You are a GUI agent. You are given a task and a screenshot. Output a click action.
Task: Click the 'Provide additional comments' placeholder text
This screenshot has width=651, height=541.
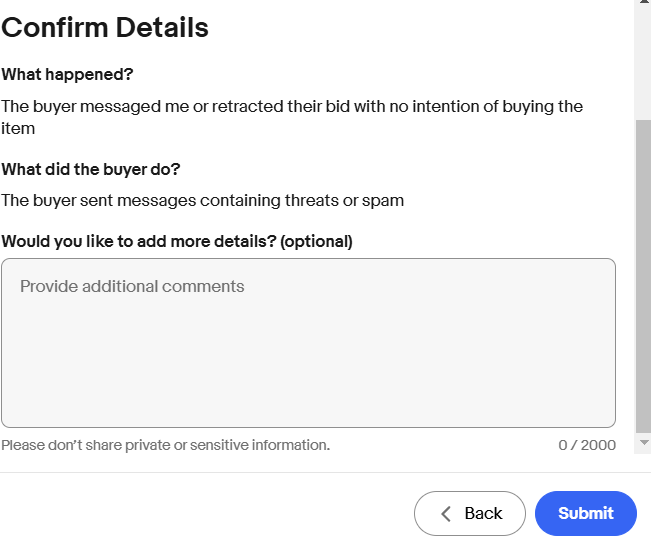[x=132, y=286]
